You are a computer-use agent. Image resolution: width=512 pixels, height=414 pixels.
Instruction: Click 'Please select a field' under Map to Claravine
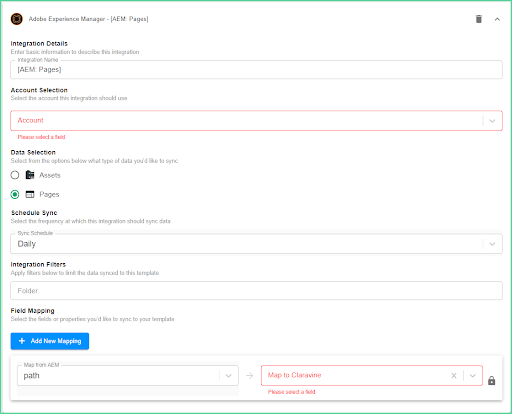tap(291, 392)
